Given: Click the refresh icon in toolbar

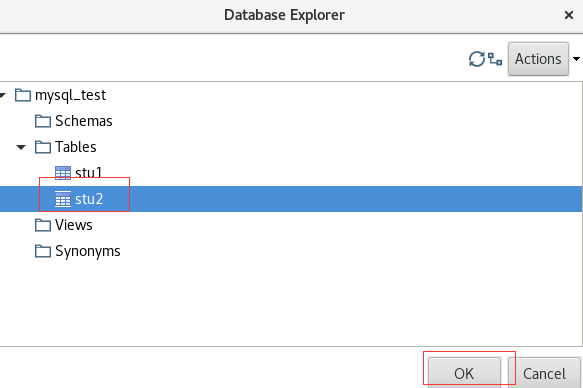Looking at the screenshot, I should click(477, 59).
